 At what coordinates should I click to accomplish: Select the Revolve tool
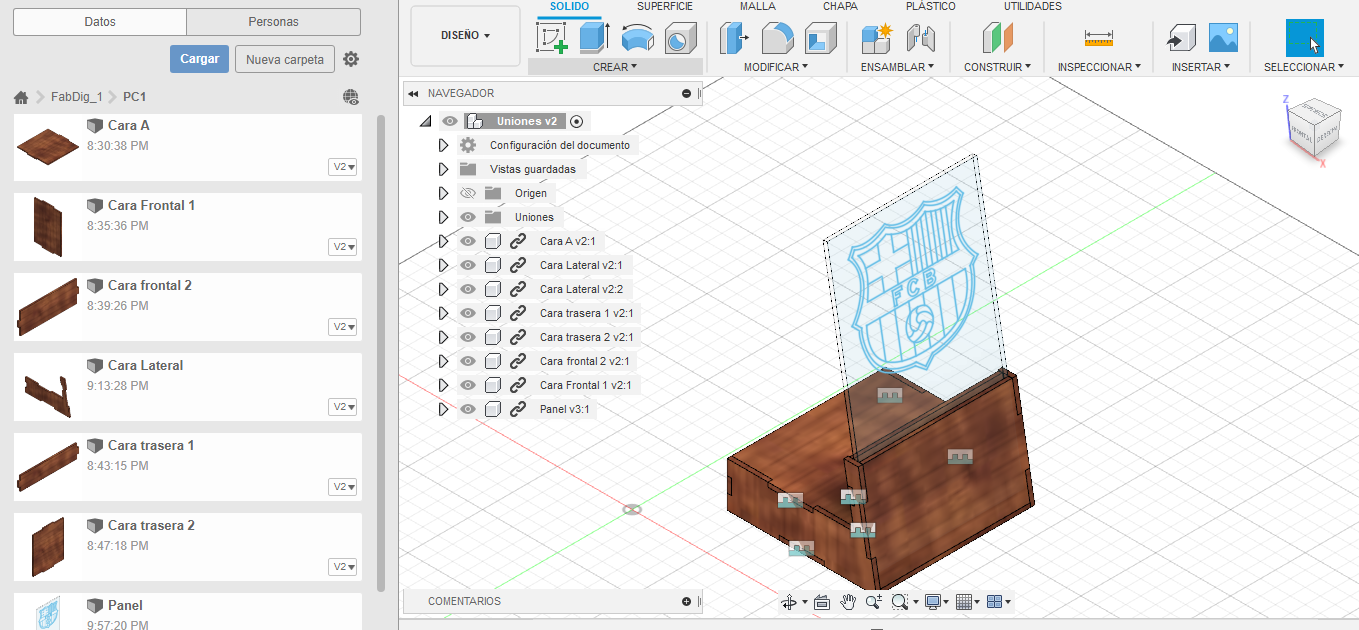pyautogui.click(x=637, y=38)
